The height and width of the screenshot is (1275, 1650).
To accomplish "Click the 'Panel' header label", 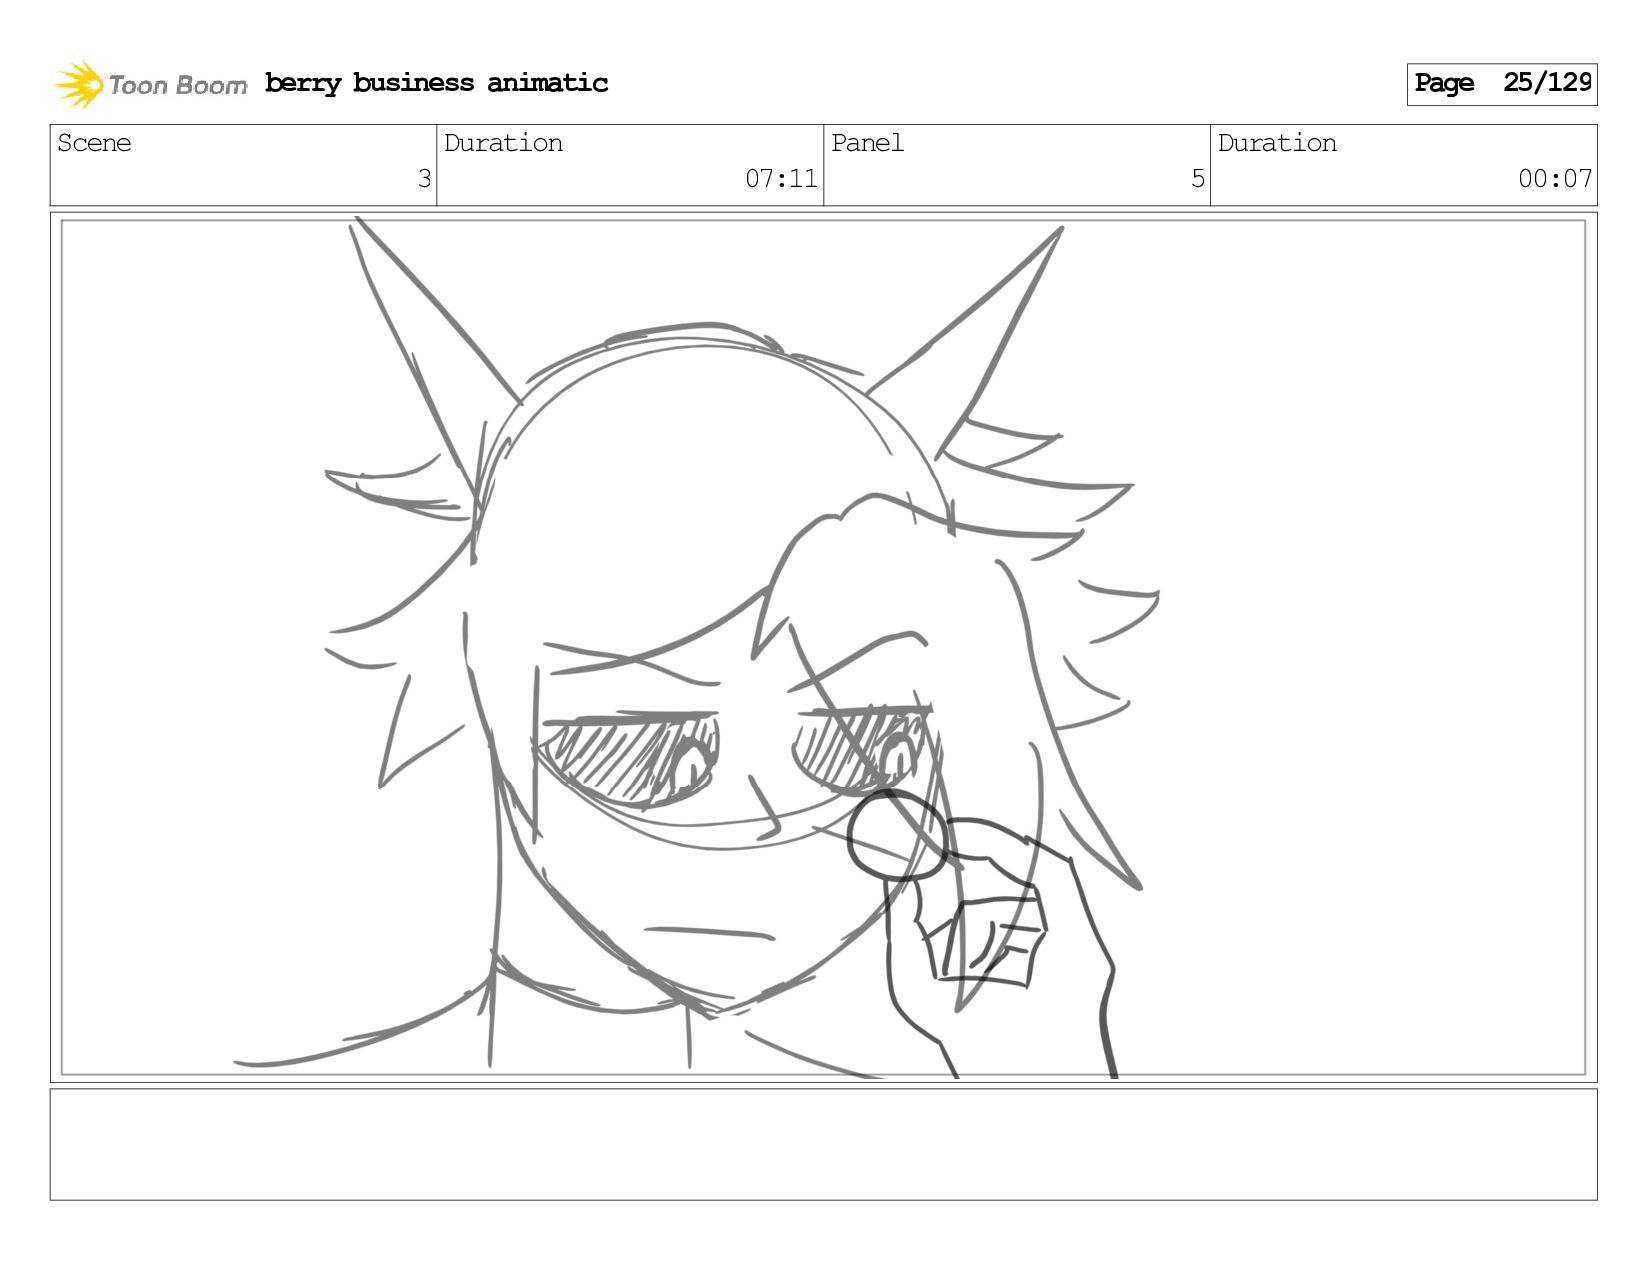I will pos(867,143).
